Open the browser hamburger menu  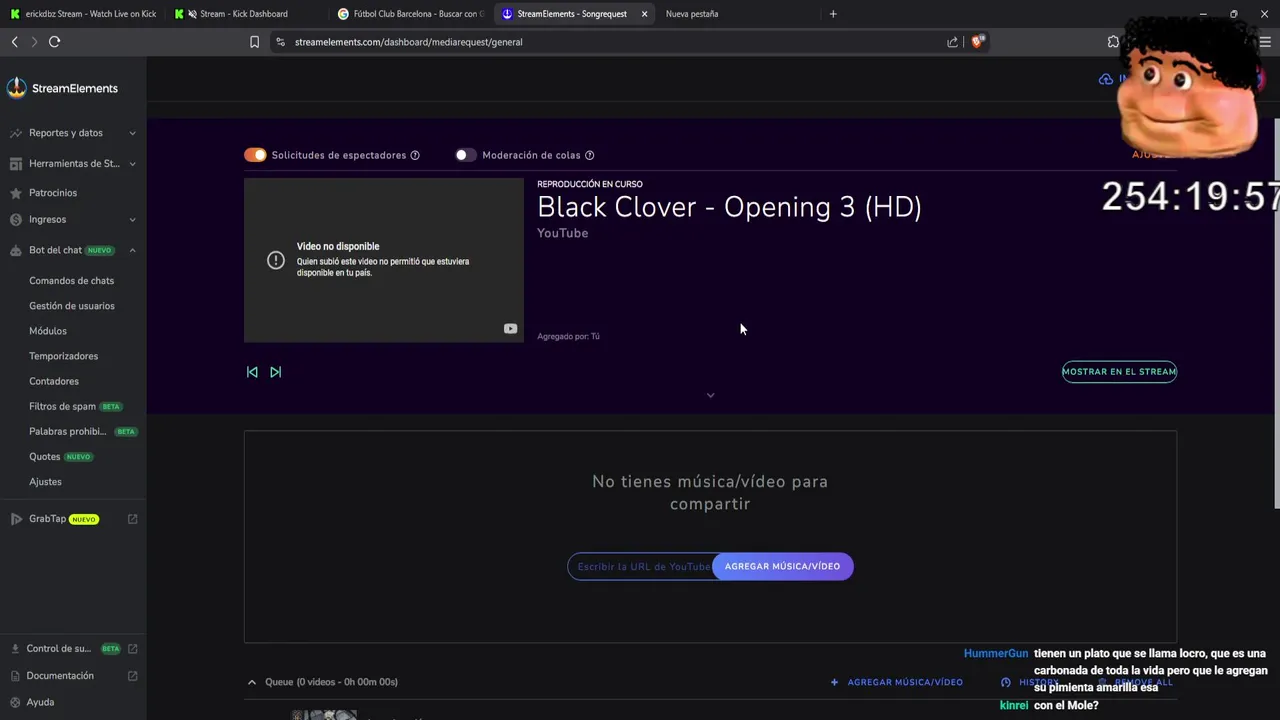click(x=1265, y=42)
